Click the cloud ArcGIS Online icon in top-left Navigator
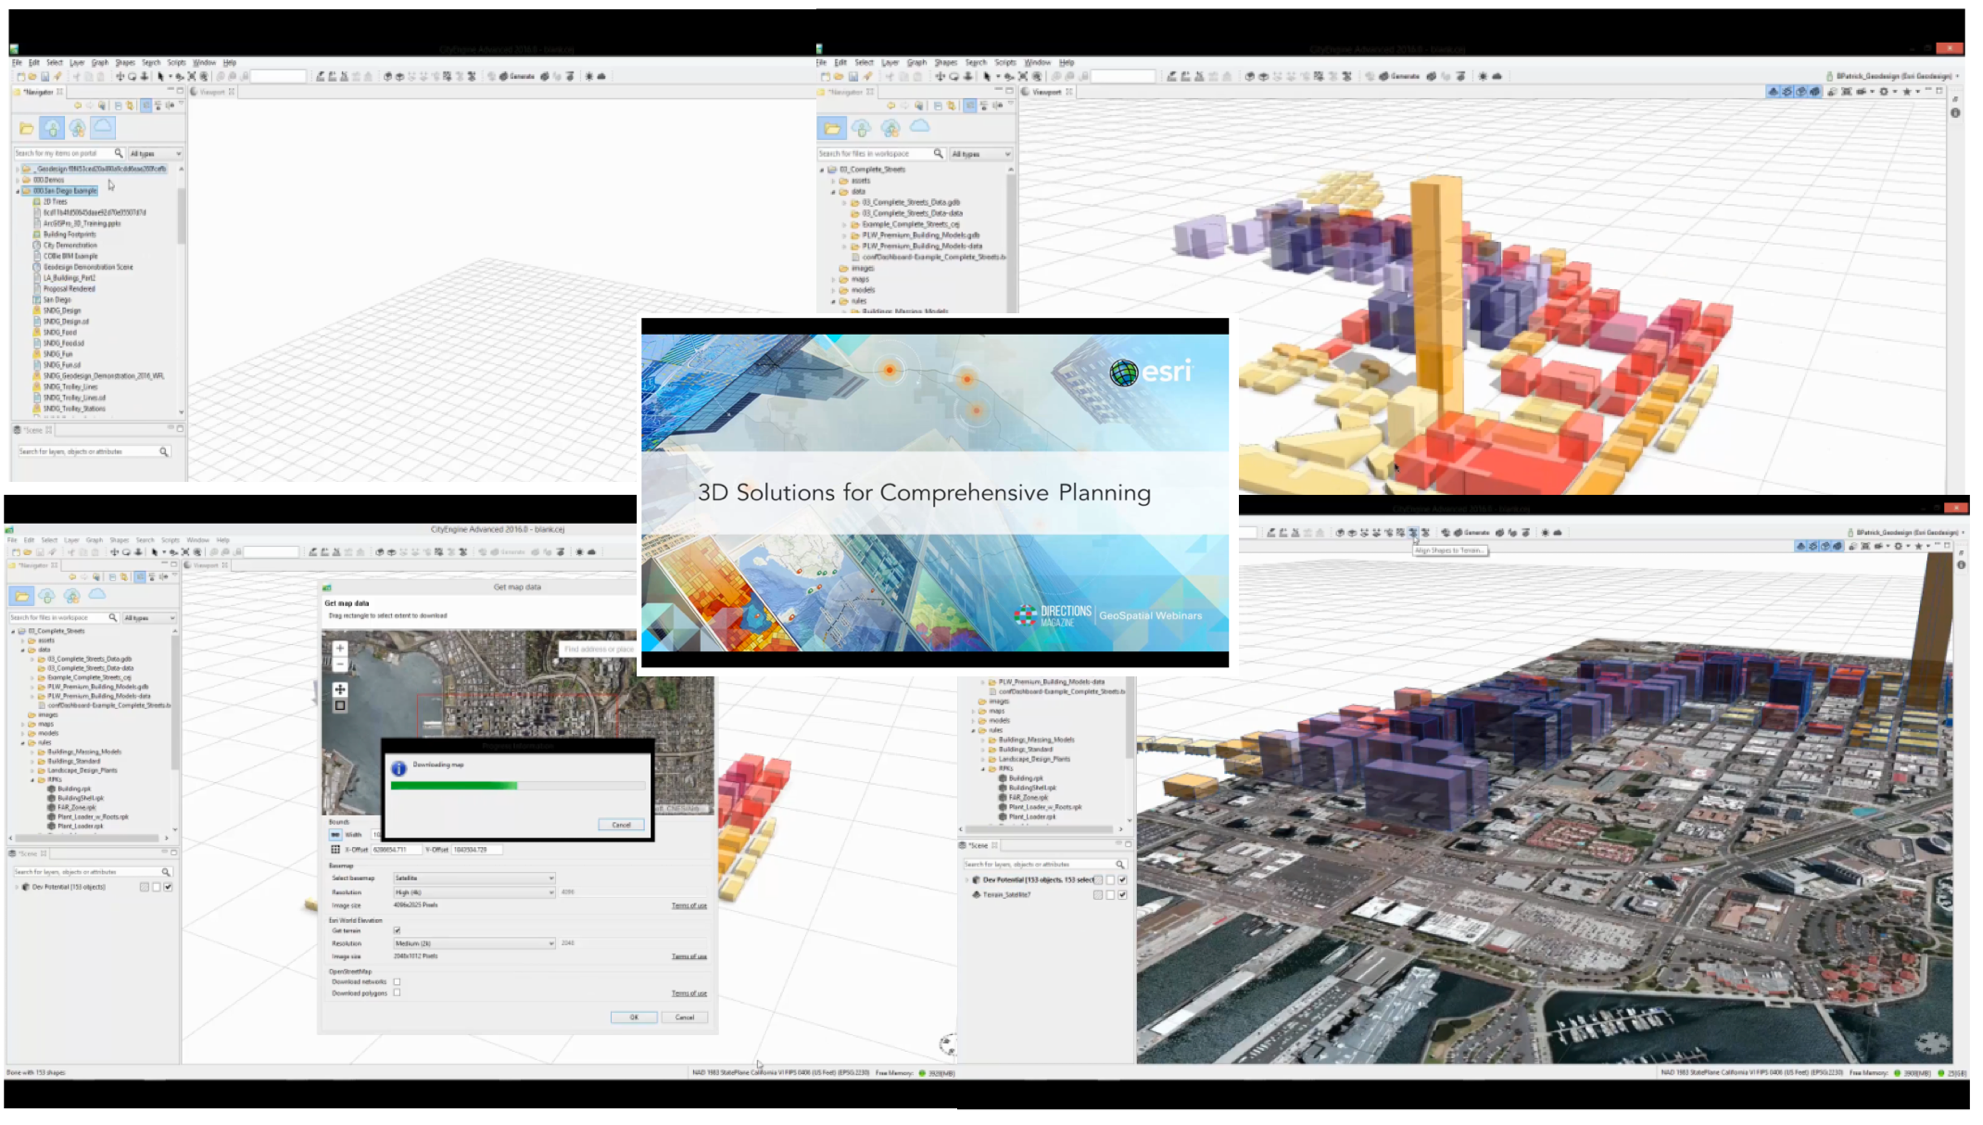Viewport: 1983px width, 1125px height. click(103, 127)
